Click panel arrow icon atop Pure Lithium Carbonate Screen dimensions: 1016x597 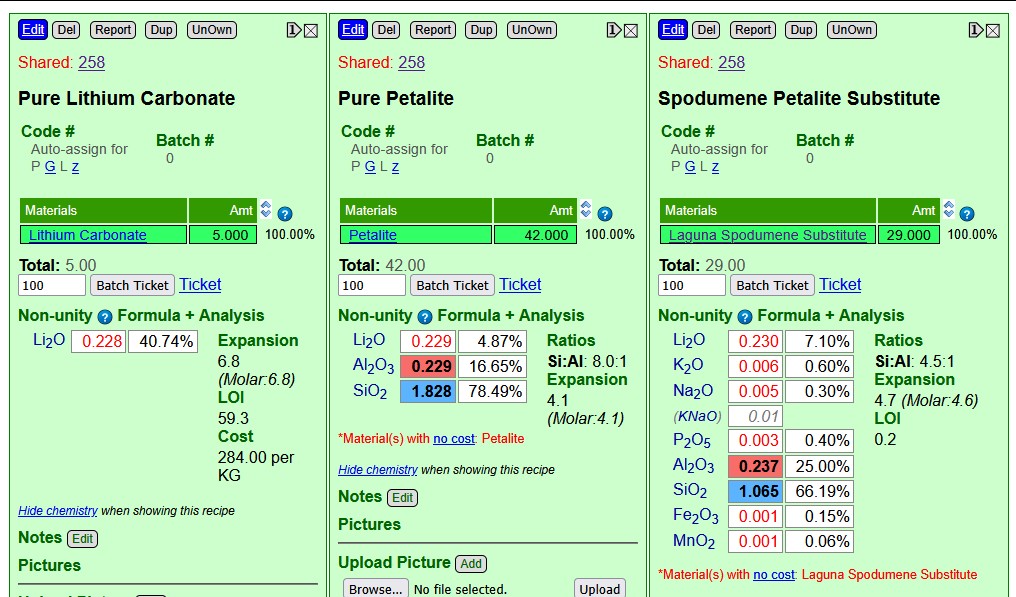pyautogui.click(x=293, y=30)
